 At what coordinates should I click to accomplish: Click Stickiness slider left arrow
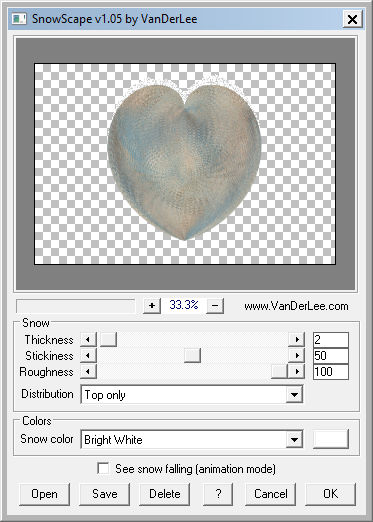tap(88, 356)
